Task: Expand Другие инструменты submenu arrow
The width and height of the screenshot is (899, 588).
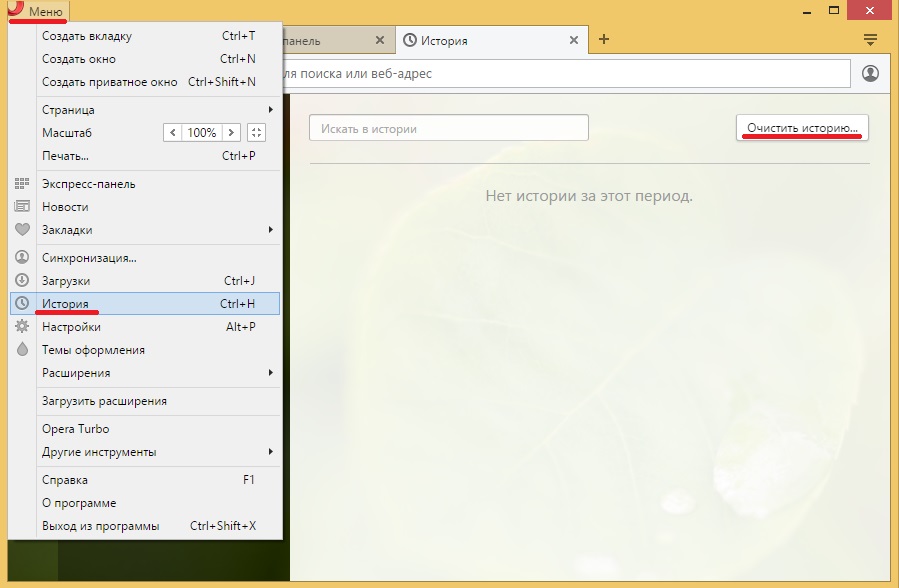Action: click(x=271, y=452)
